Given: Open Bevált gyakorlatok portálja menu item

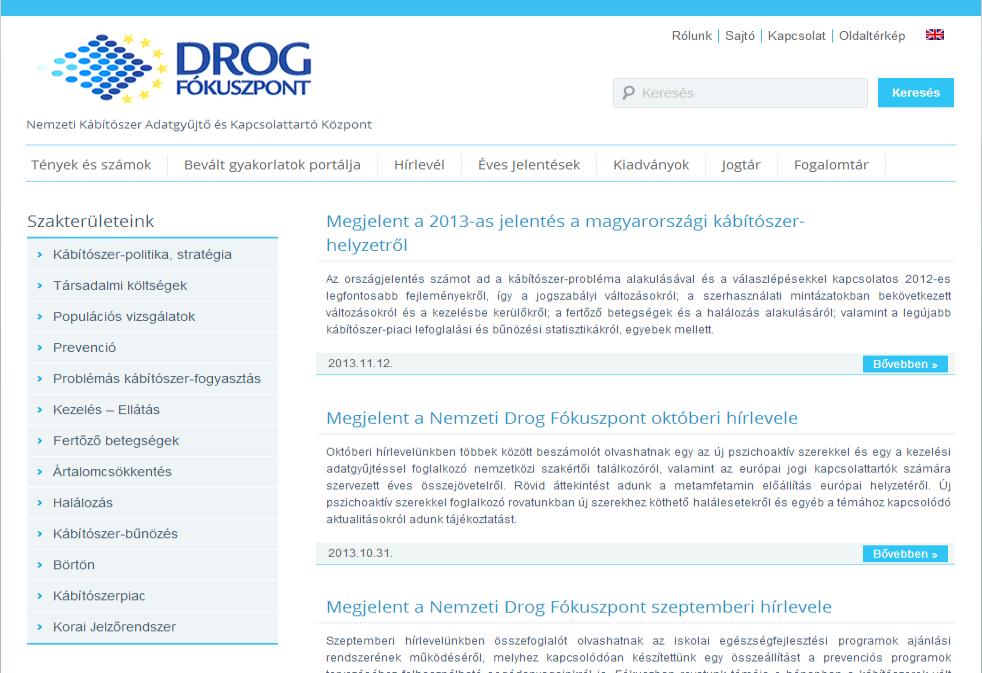Looking at the screenshot, I should pyautogui.click(x=272, y=165).
